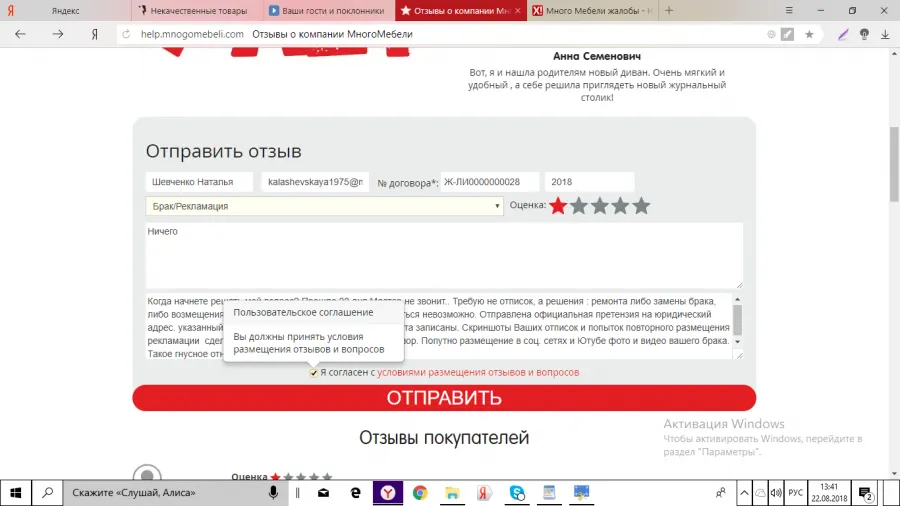Screen dimensions: 900x506
Task: Open a new tab with plus icon
Action: pyautogui.click(x=669, y=10)
